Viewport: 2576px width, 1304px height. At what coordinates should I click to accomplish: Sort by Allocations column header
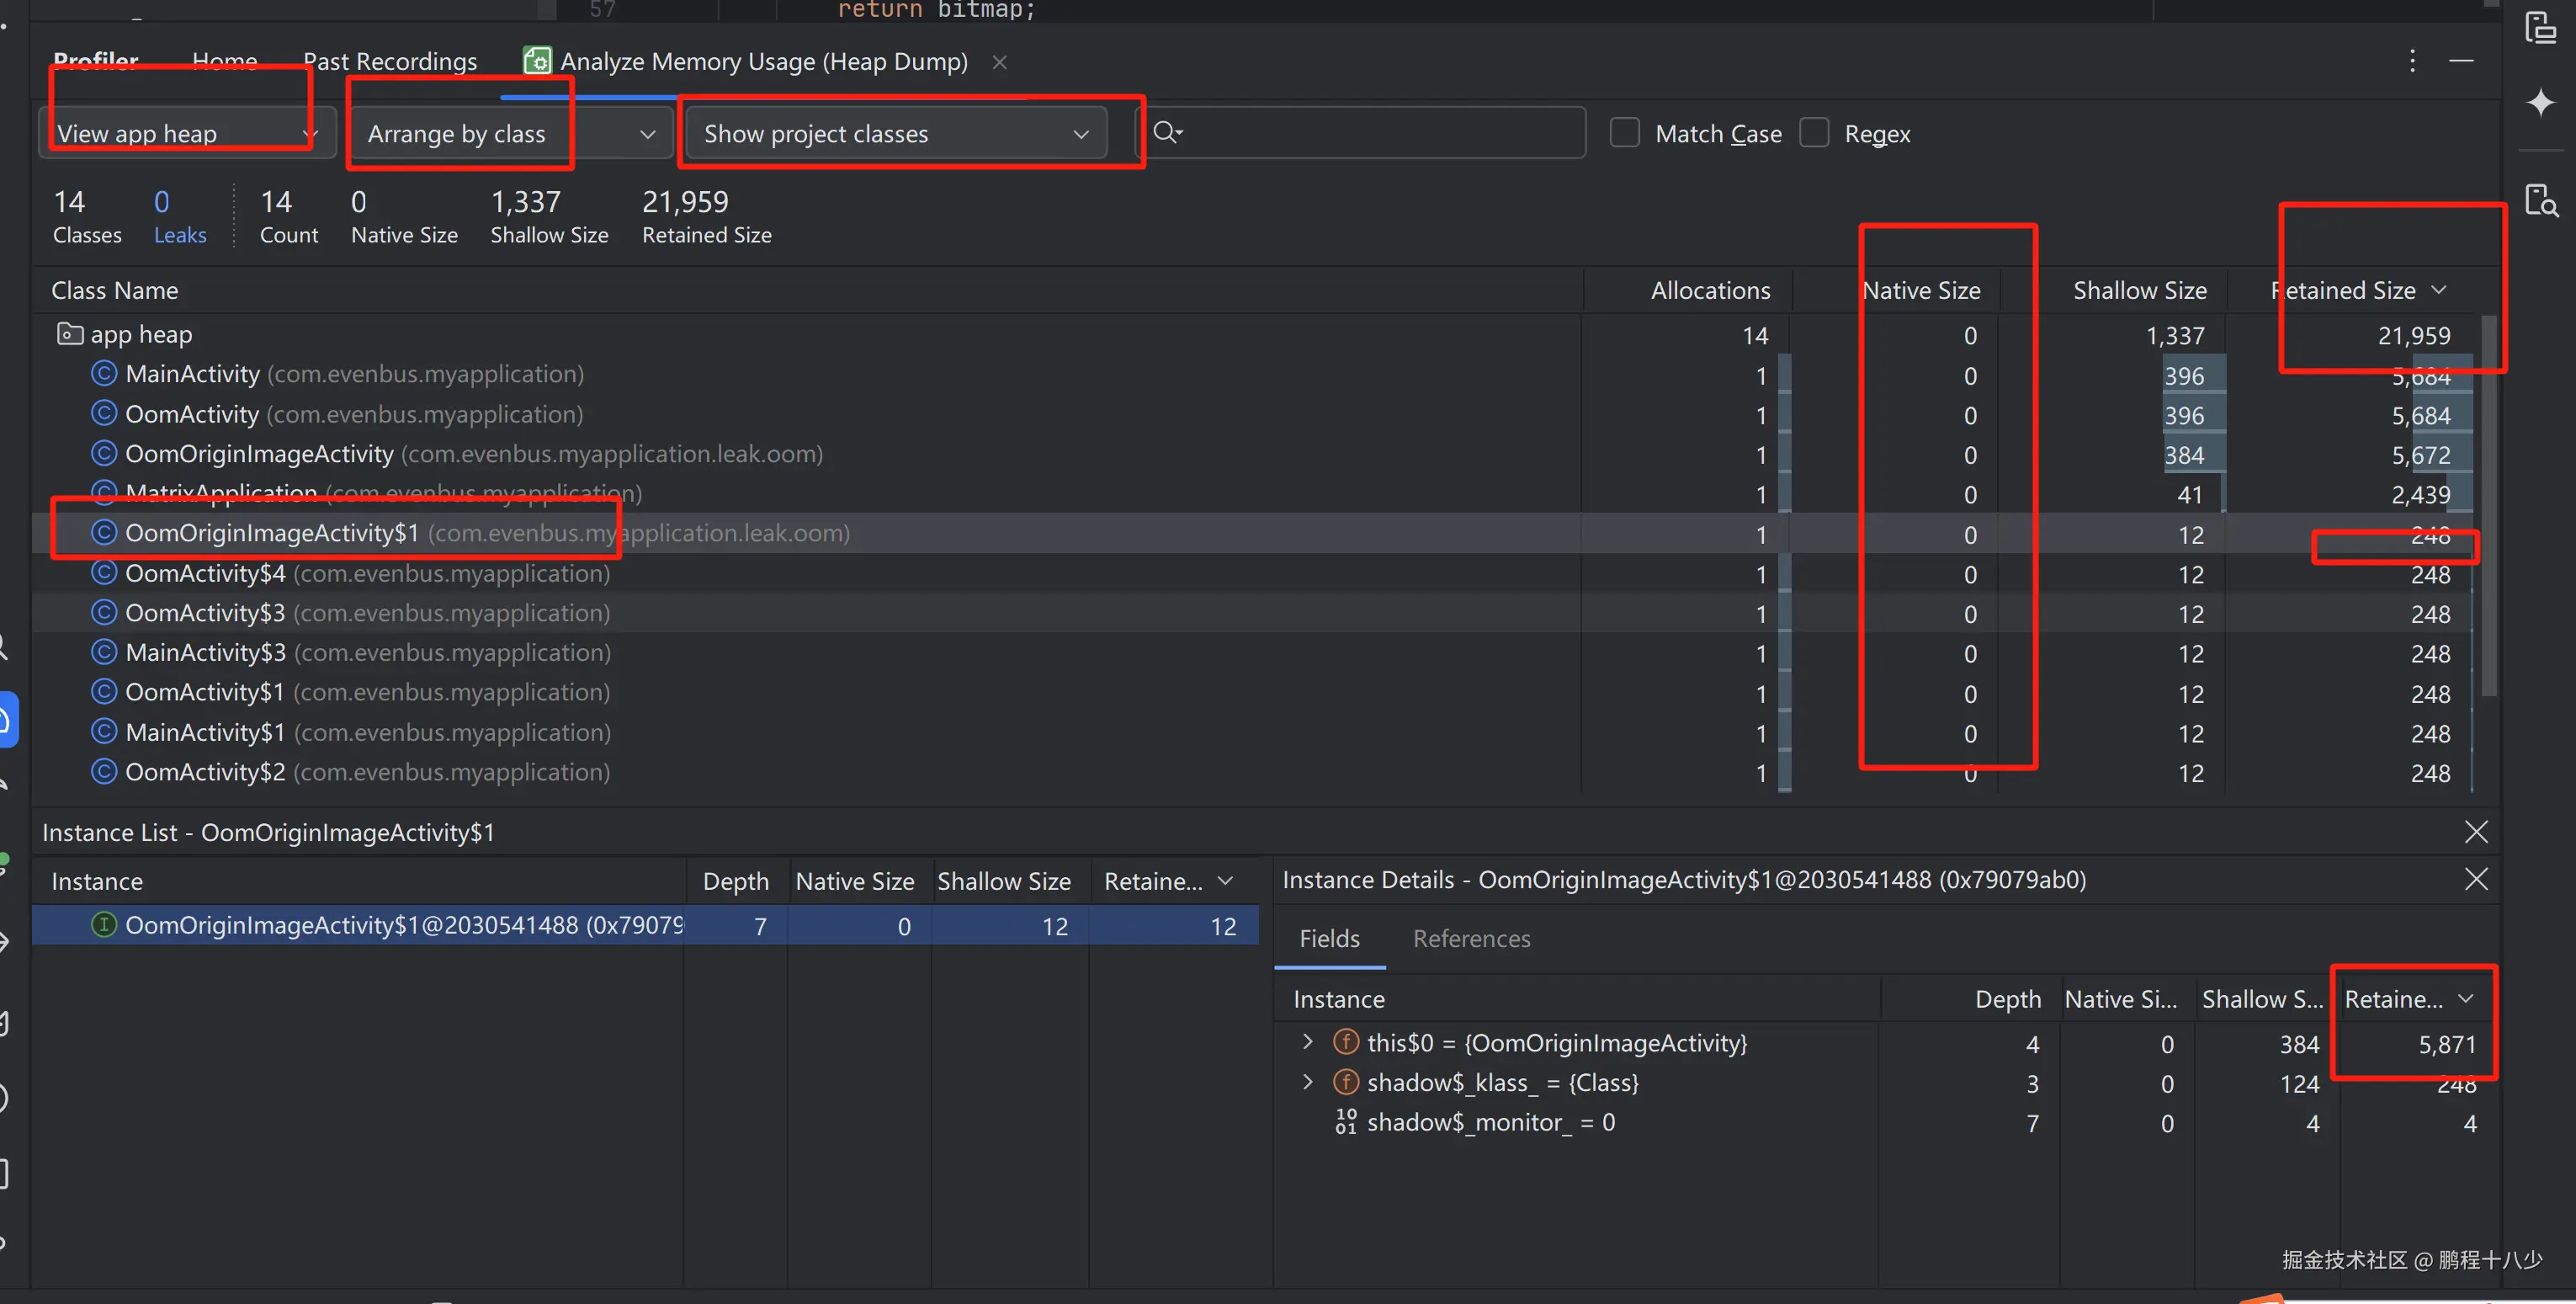(1710, 290)
